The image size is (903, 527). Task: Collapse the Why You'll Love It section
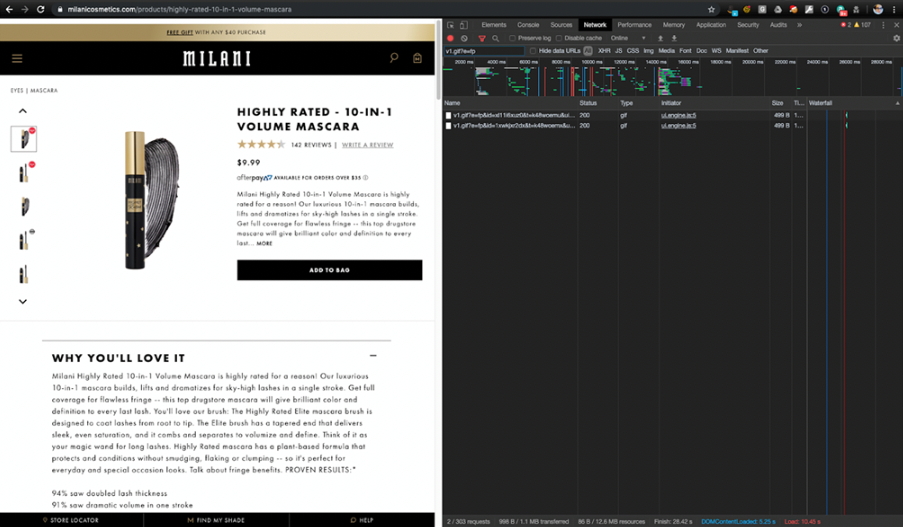[373, 356]
